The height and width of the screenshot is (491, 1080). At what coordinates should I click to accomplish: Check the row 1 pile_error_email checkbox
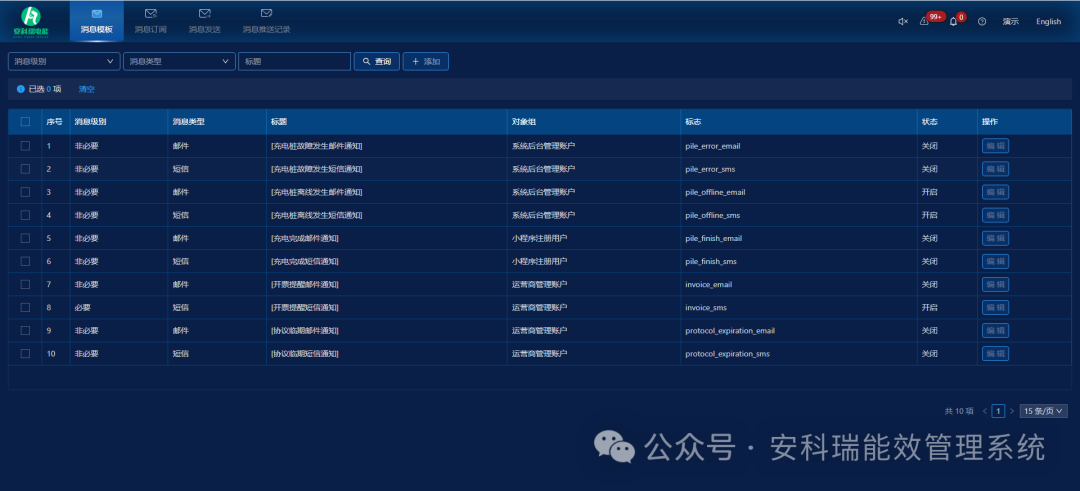coord(25,146)
